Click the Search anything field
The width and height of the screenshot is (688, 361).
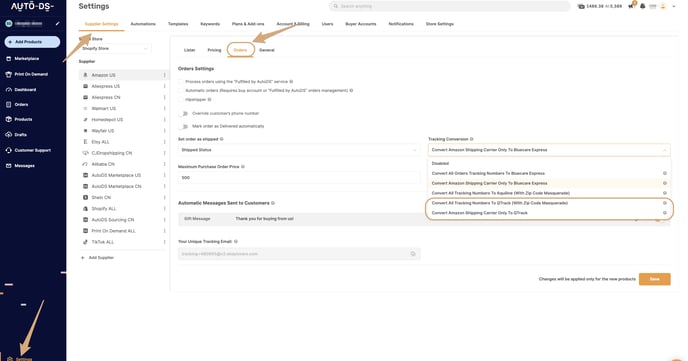coord(450,6)
